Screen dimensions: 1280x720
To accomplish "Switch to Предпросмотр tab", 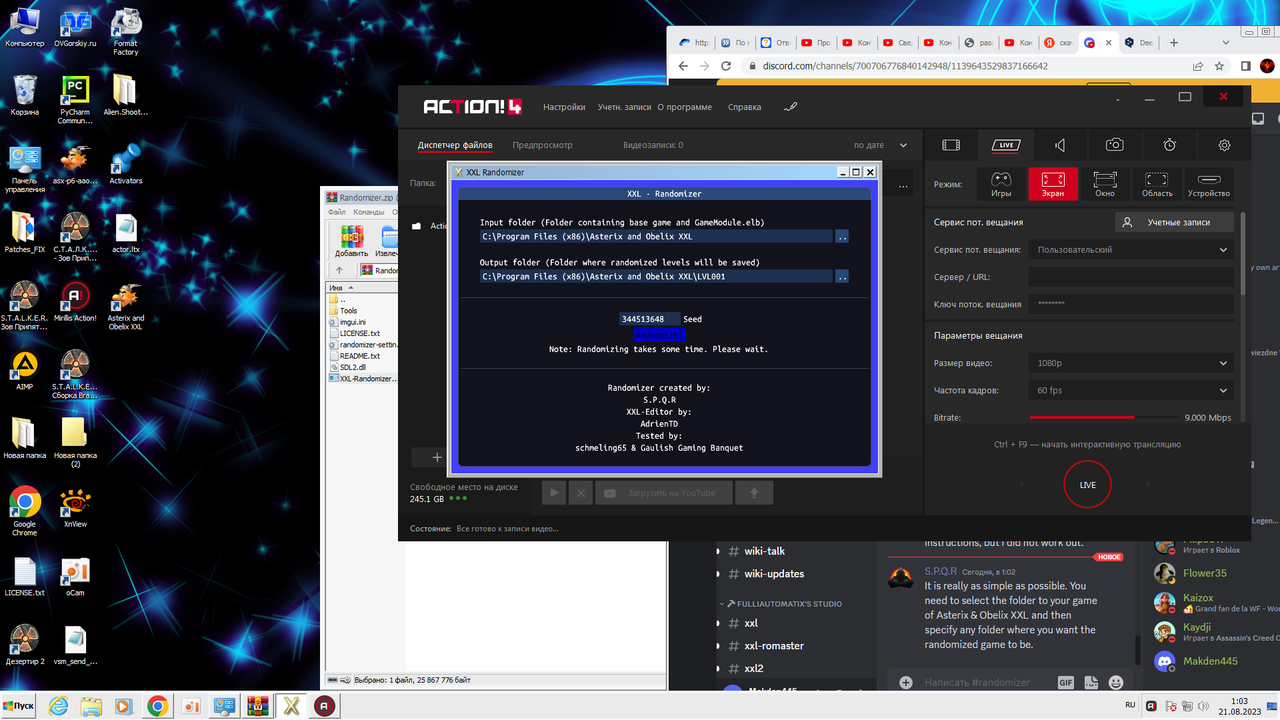I will click(543, 145).
